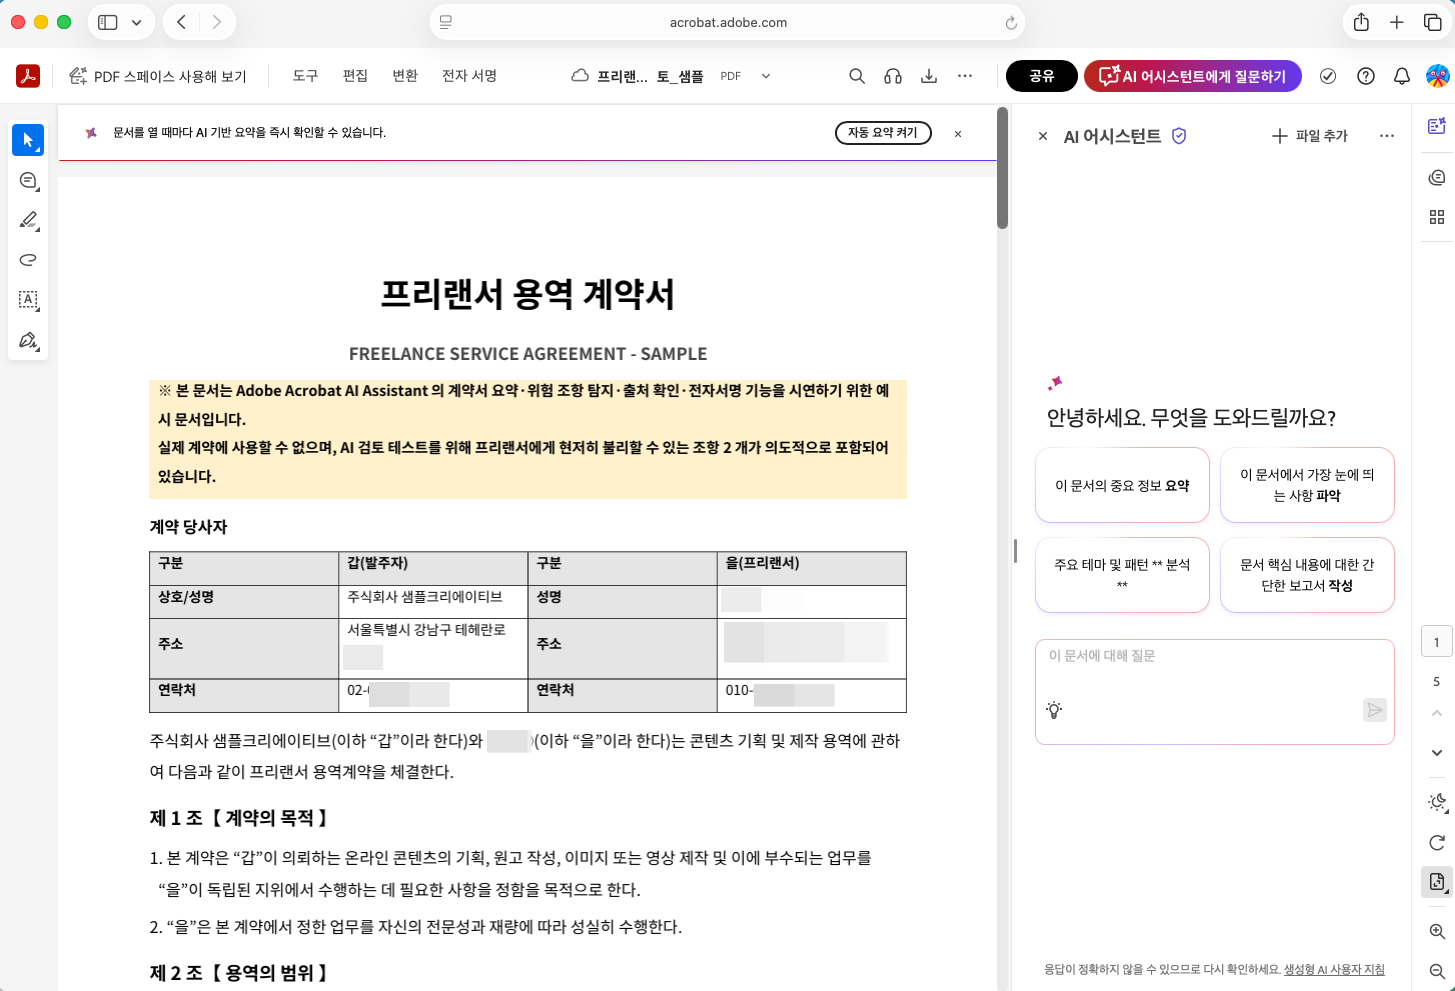Image resolution: width=1455 pixels, height=991 pixels.
Task: Click the Safari address bar acrobat.adobe.com
Action: click(x=727, y=22)
